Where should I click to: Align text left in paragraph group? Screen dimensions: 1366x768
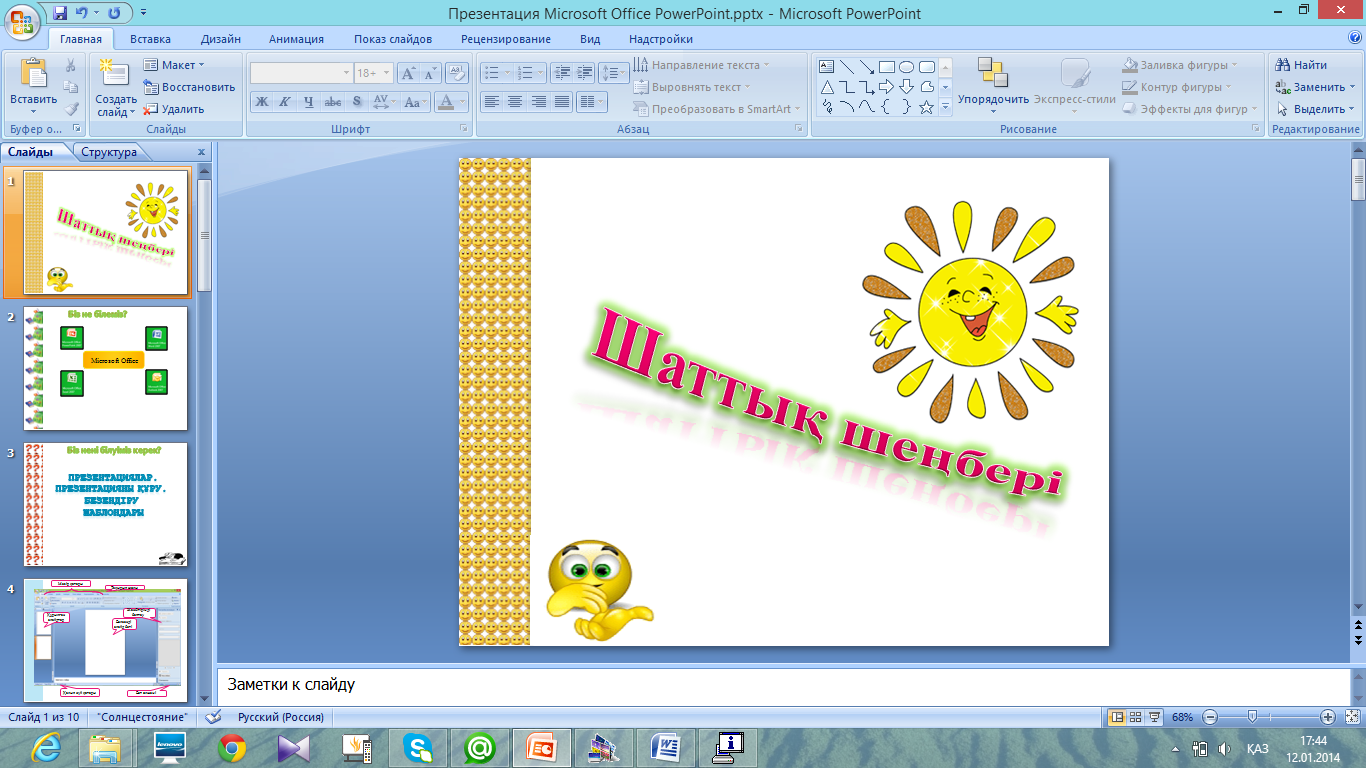491,102
